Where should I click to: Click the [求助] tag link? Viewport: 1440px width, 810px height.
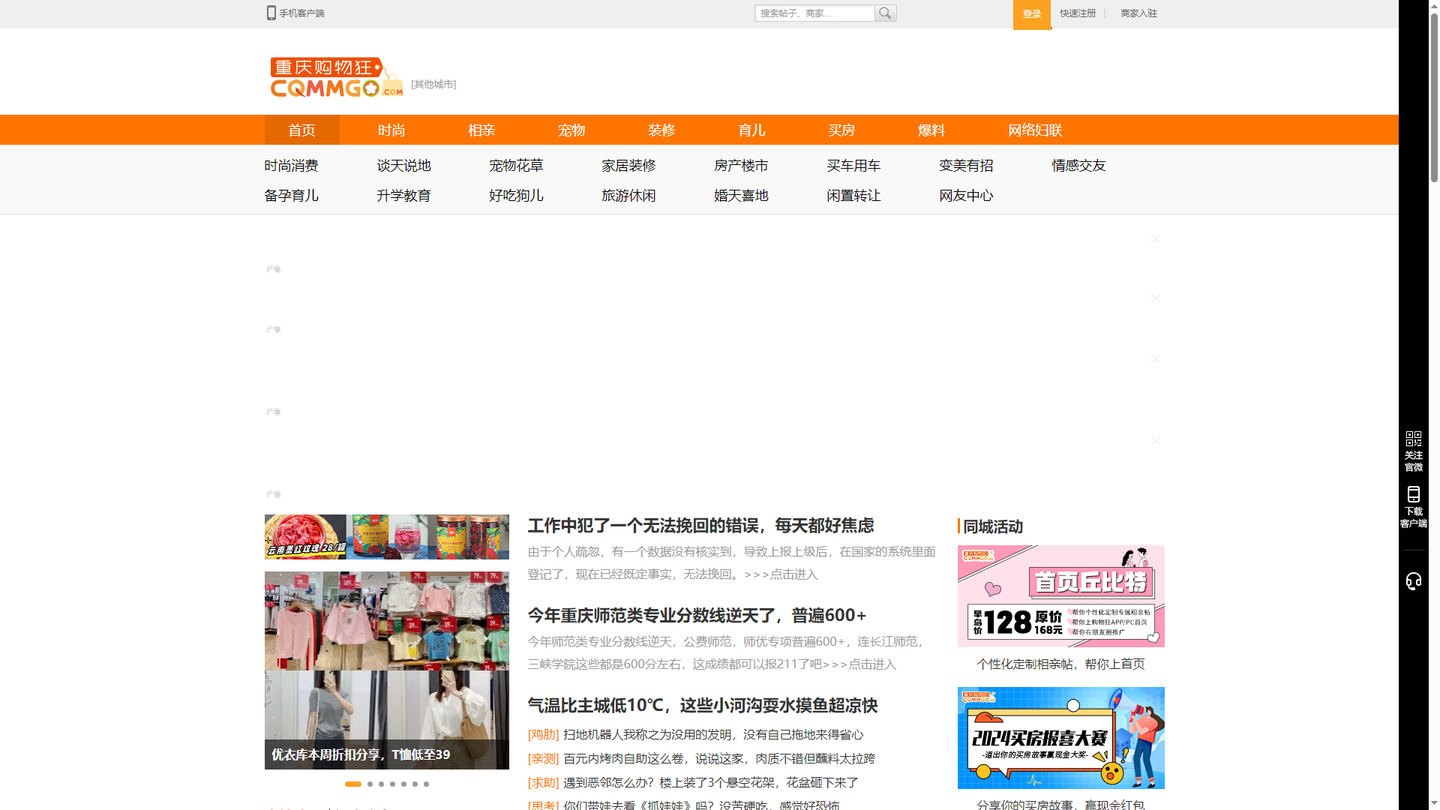pyautogui.click(x=543, y=783)
